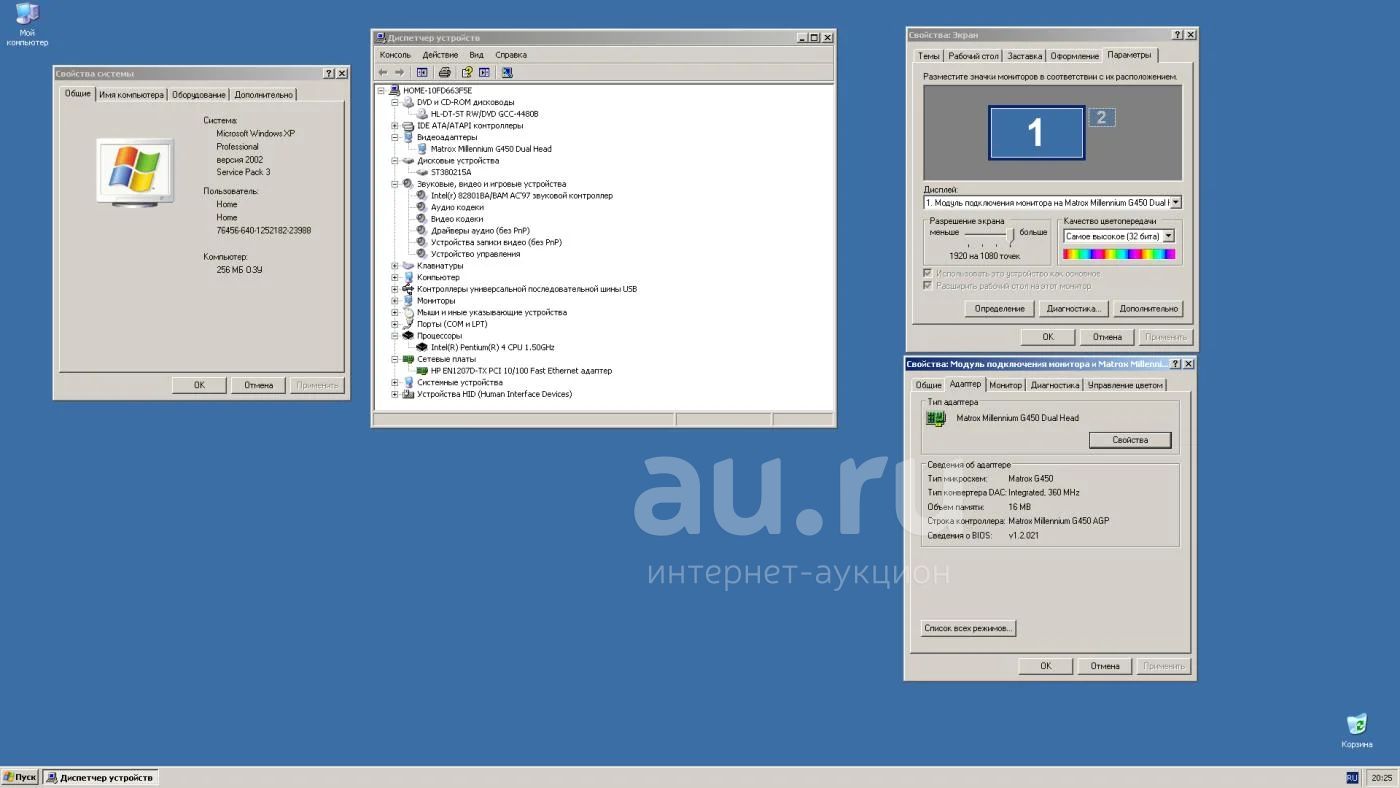1400x788 pixels.
Task: Click the Корзина recycle bin desktop icon
Action: pyautogui.click(x=1357, y=731)
